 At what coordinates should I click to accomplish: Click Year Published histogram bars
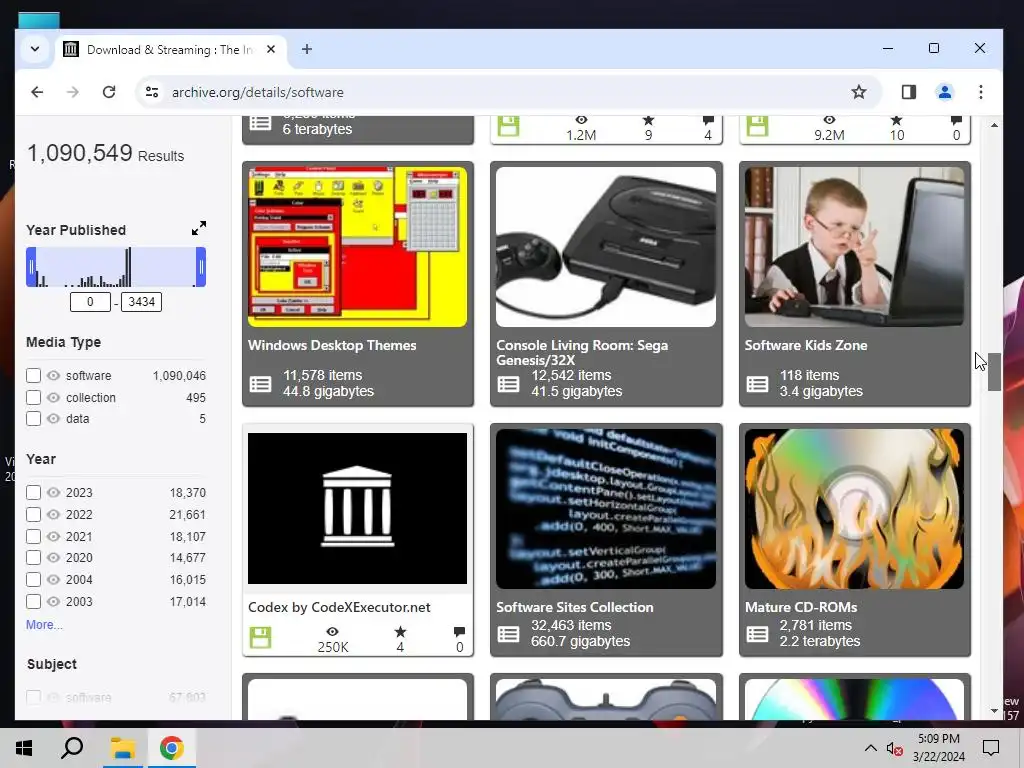point(116,266)
